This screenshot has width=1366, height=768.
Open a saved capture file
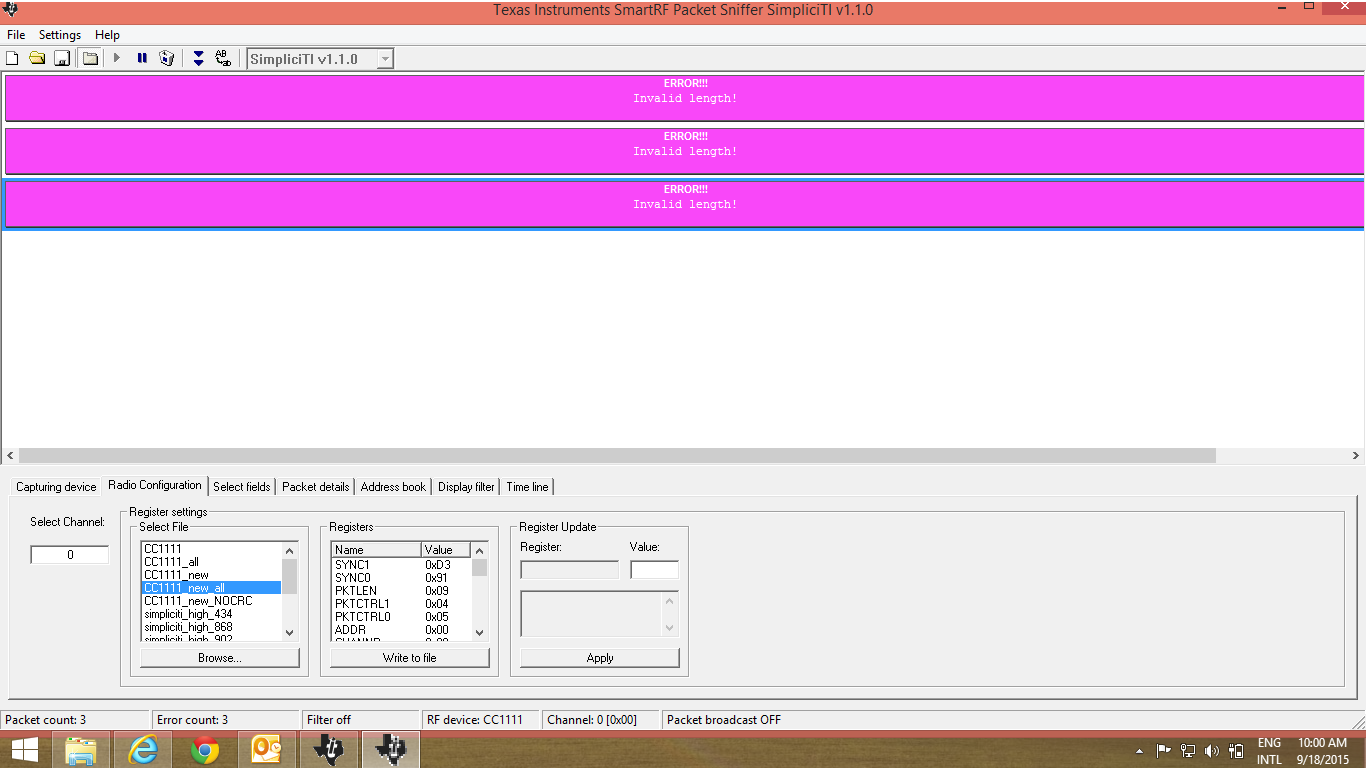coord(38,57)
